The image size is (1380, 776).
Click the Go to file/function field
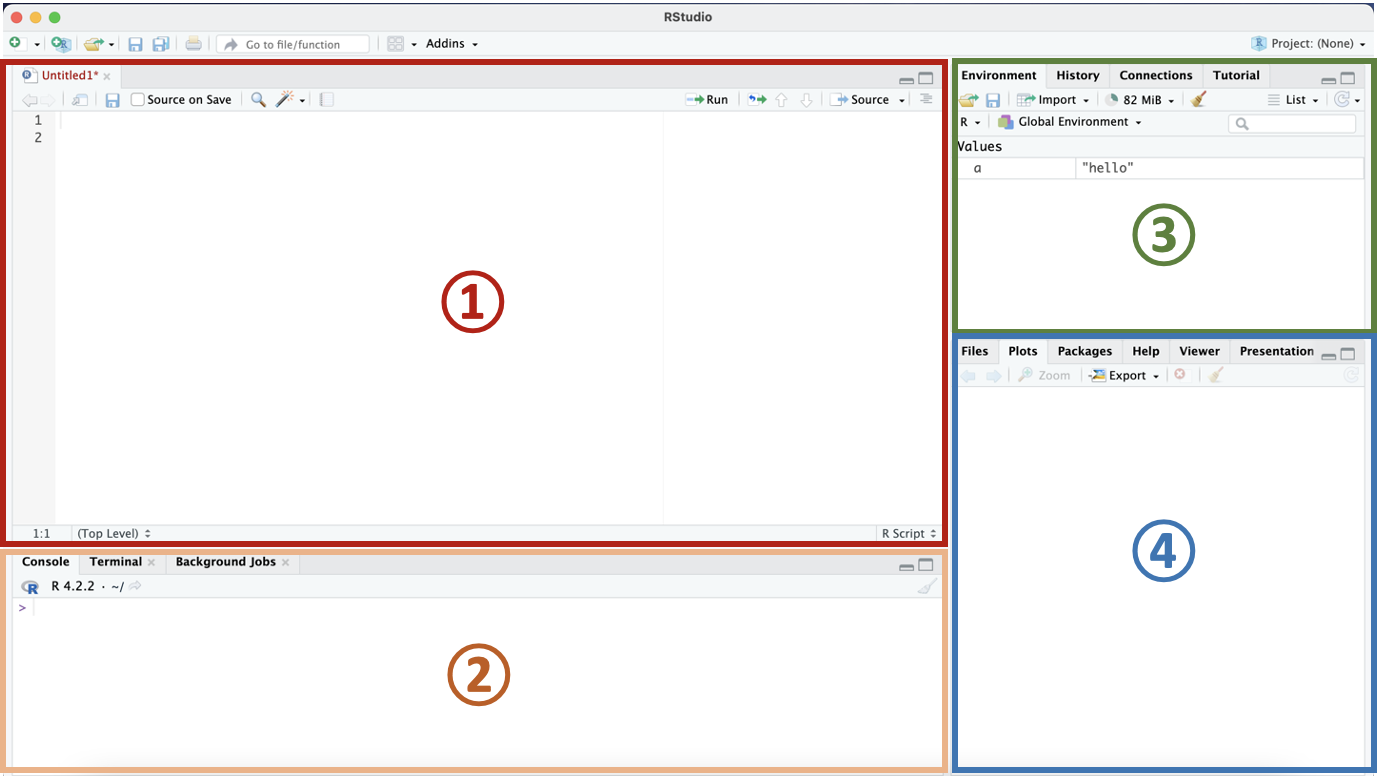(x=293, y=44)
